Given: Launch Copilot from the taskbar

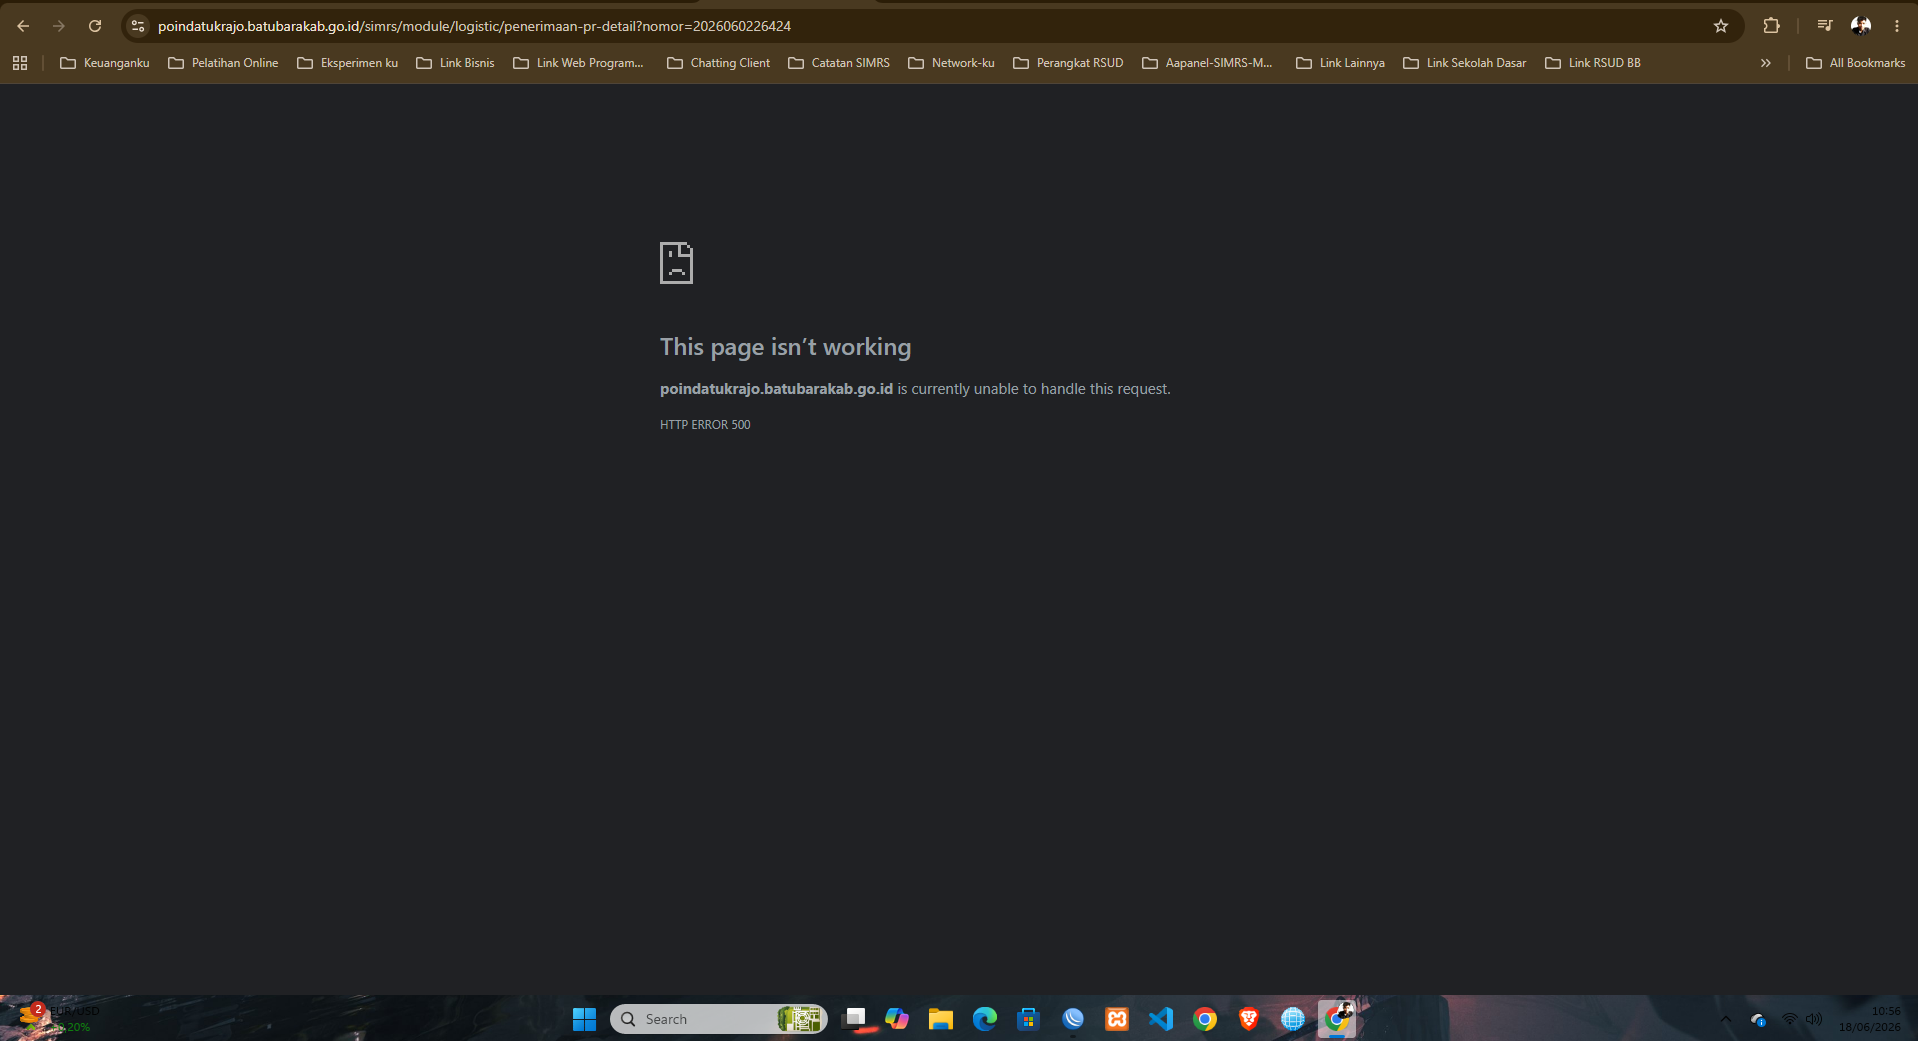Looking at the screenshot, I should 897,1019.
